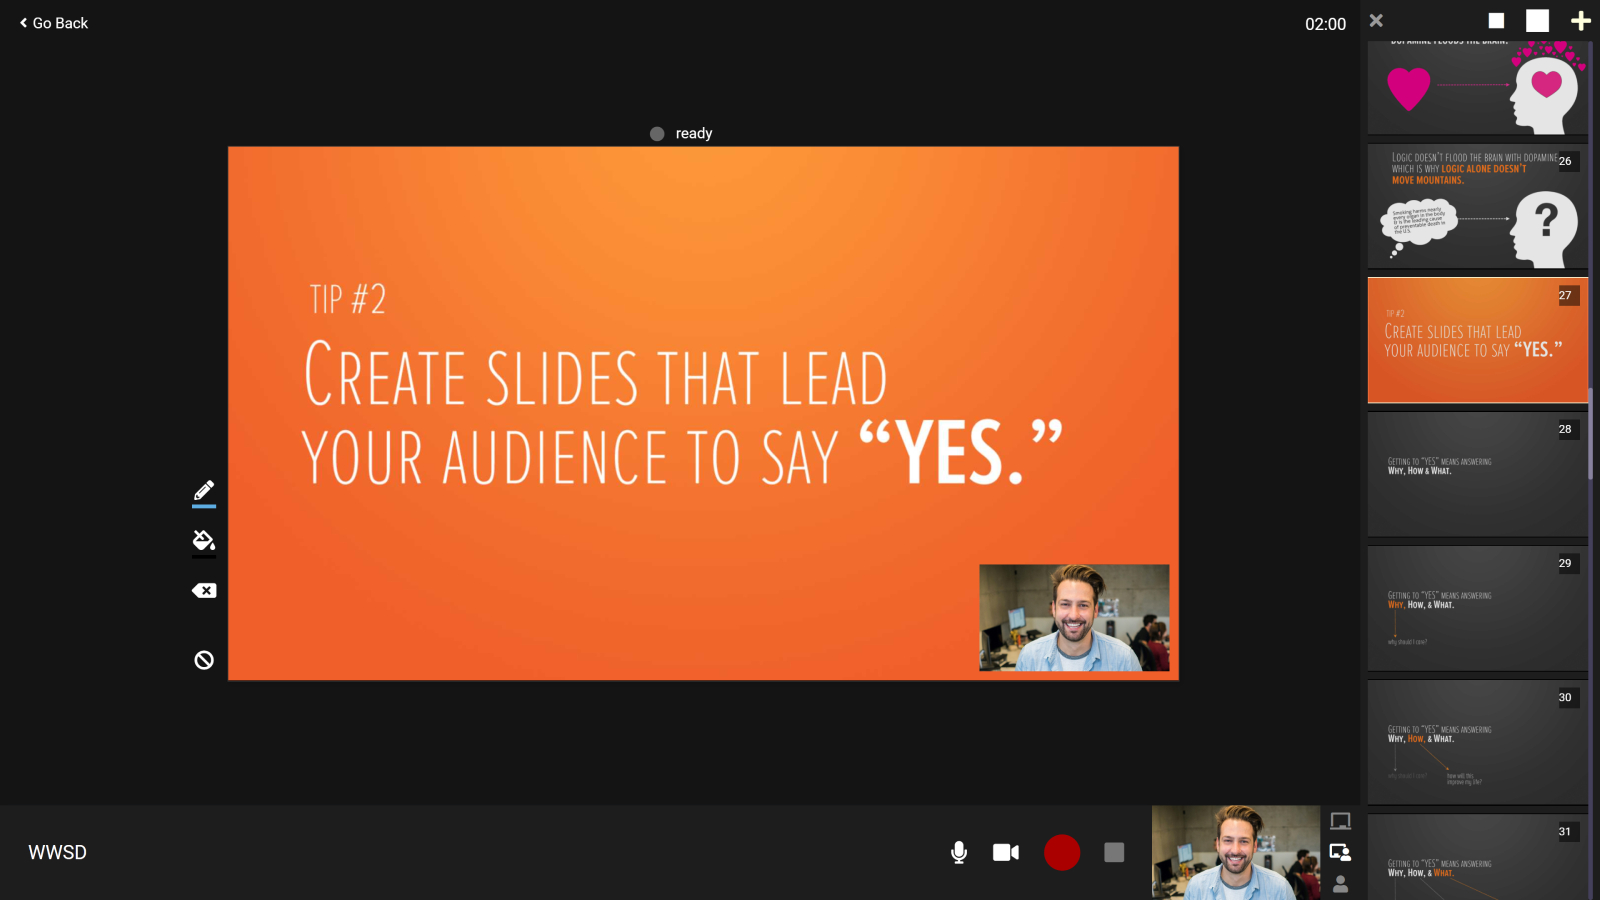Open screen sharing with the laptop icon

pyautogui.click(x=1340, y=822)
